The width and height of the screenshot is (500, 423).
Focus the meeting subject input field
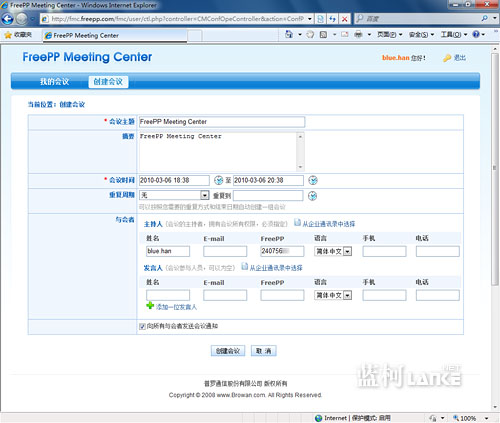(222, 122)
